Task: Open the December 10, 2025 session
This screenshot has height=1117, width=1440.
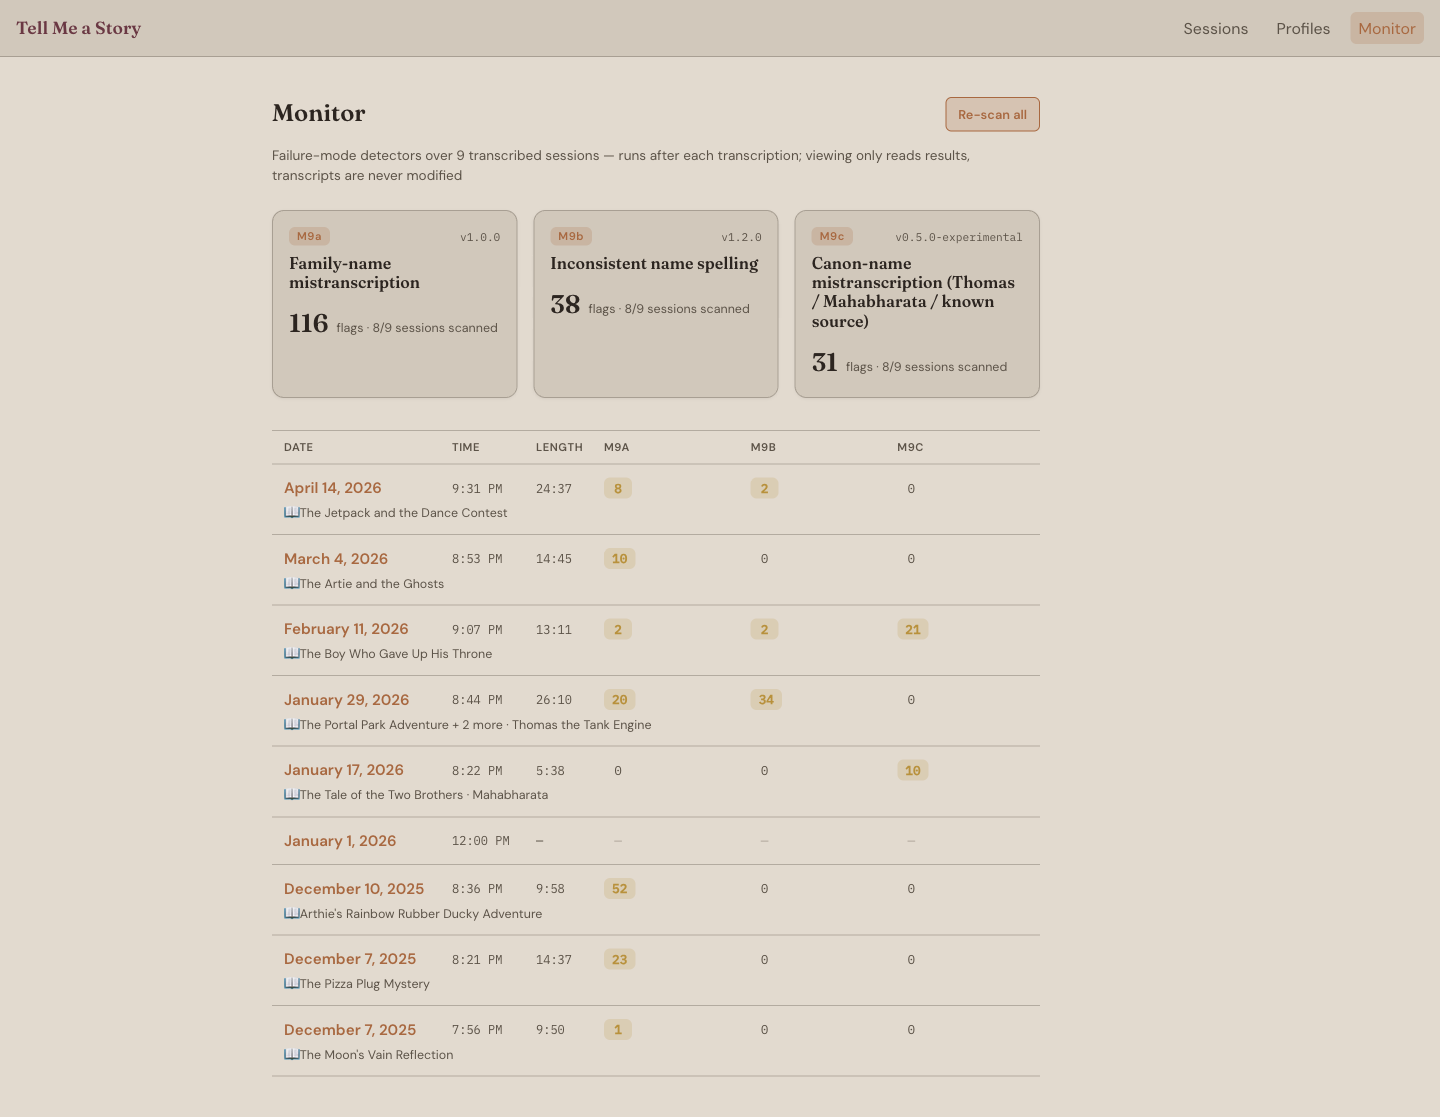Action: pos(353,889)
